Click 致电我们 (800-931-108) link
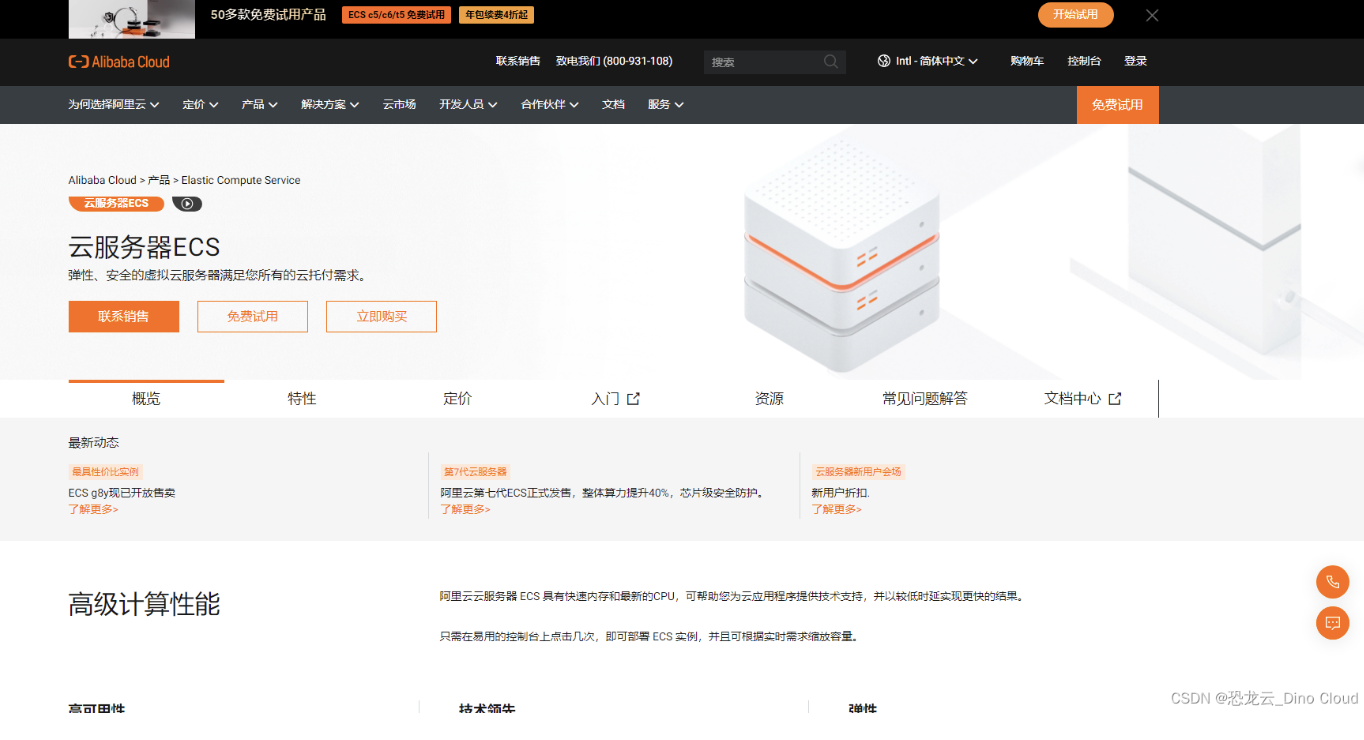This screenshot has width=1364, height=740. point(614,61)
